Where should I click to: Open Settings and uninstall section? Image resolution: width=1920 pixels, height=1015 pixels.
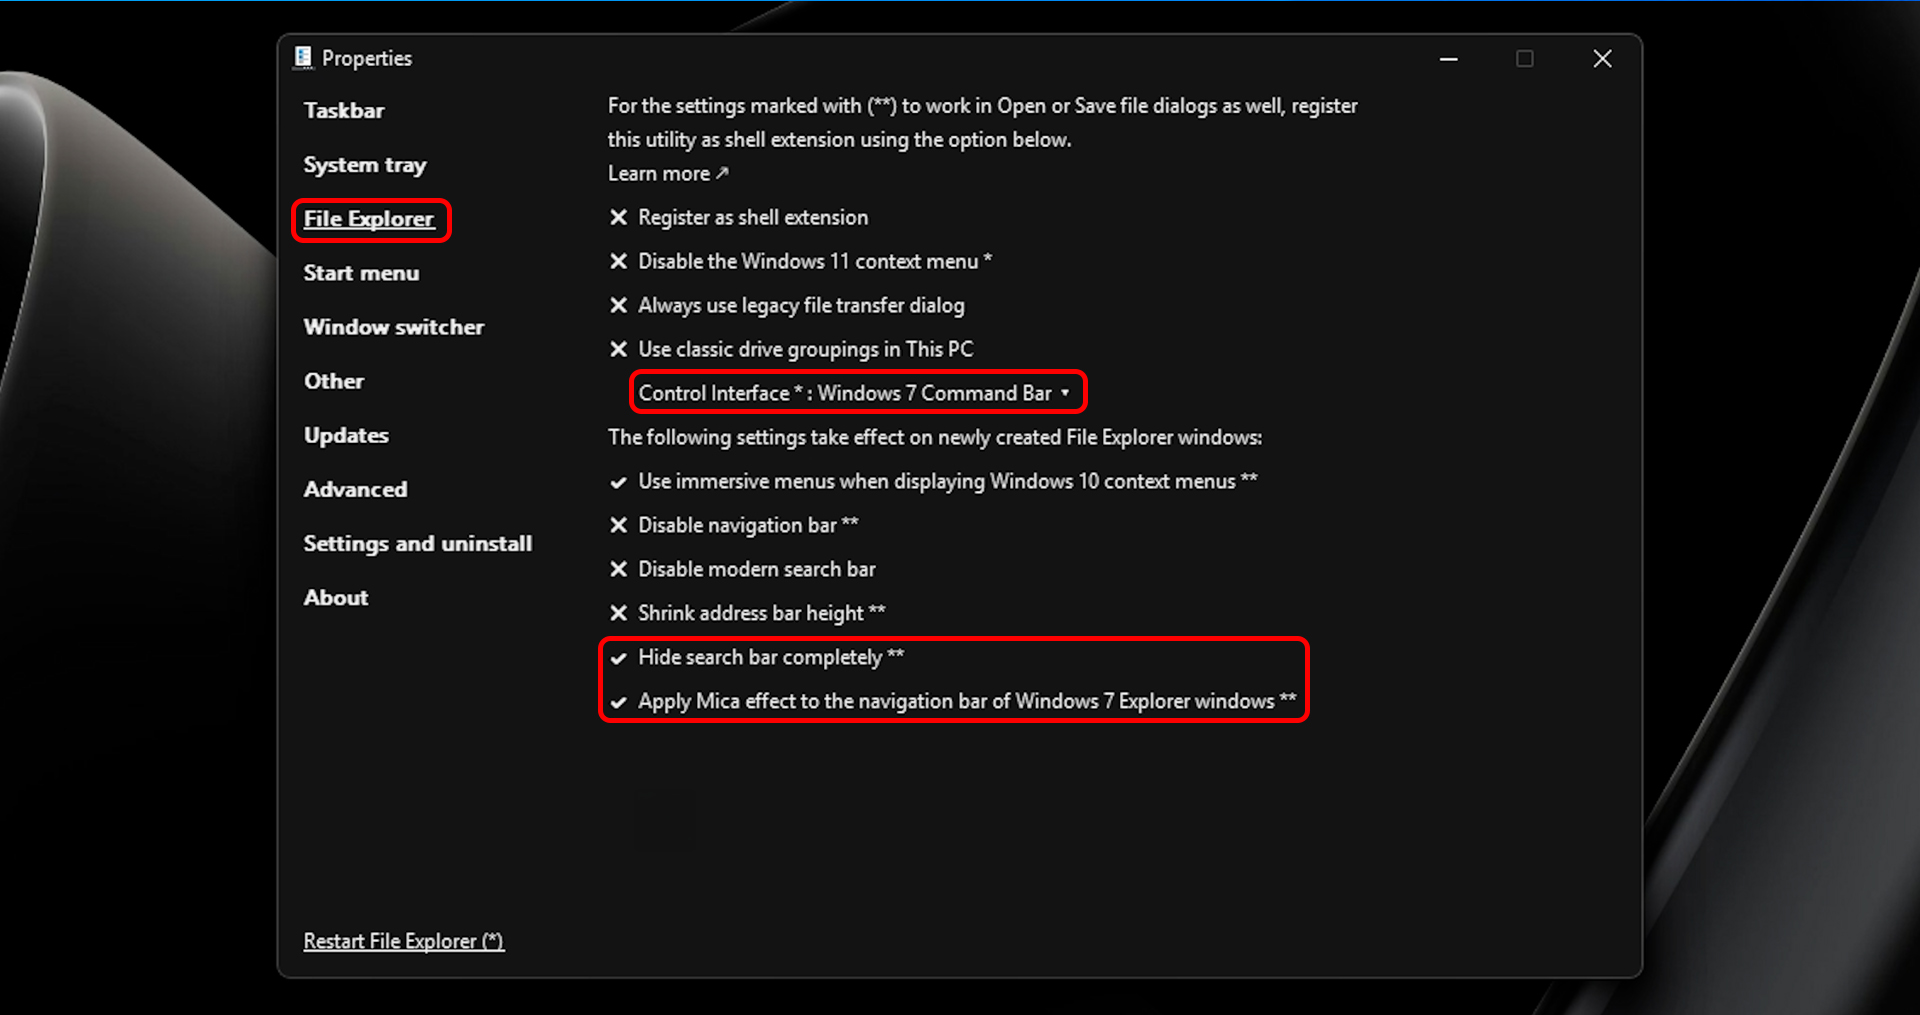coord(417,543)
